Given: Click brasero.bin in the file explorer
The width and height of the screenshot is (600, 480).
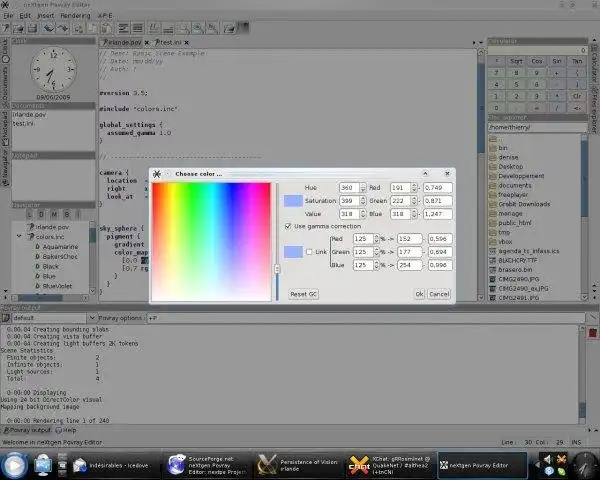Looking at the screenshot, I should pyautogui.click(x=515, y=270).
